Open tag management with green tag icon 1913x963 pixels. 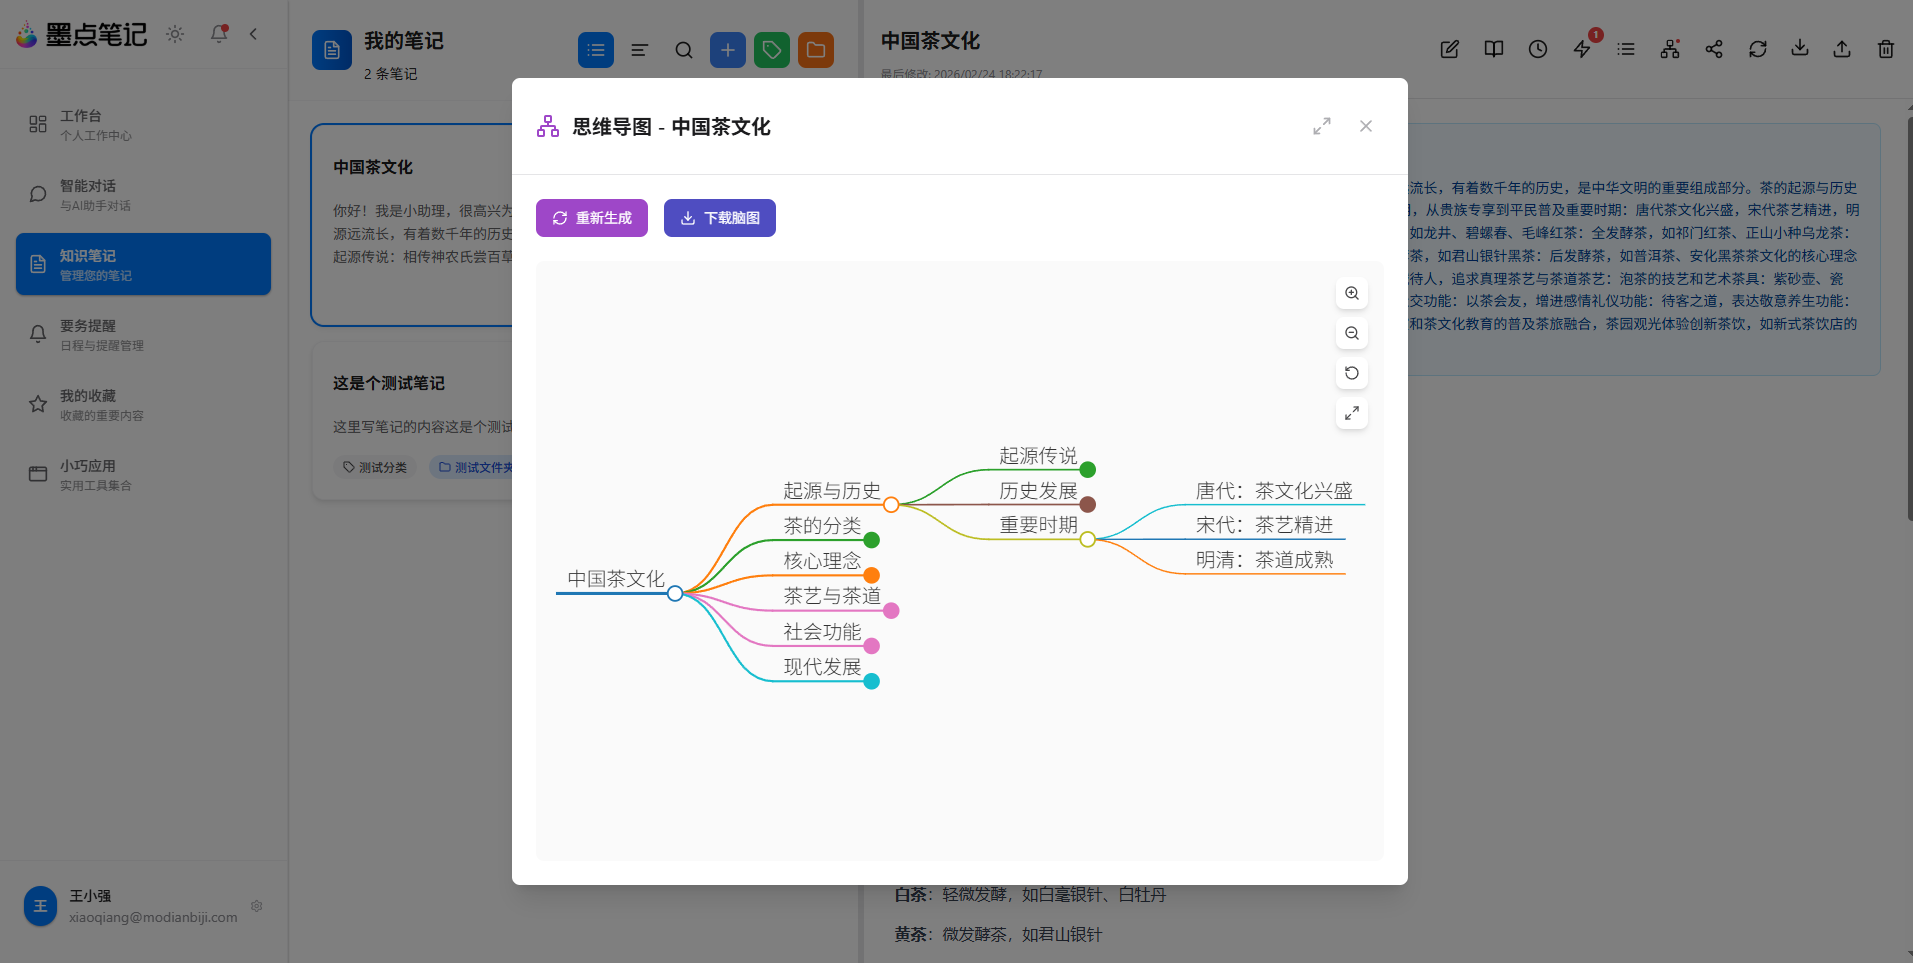[x=771, y=49]
